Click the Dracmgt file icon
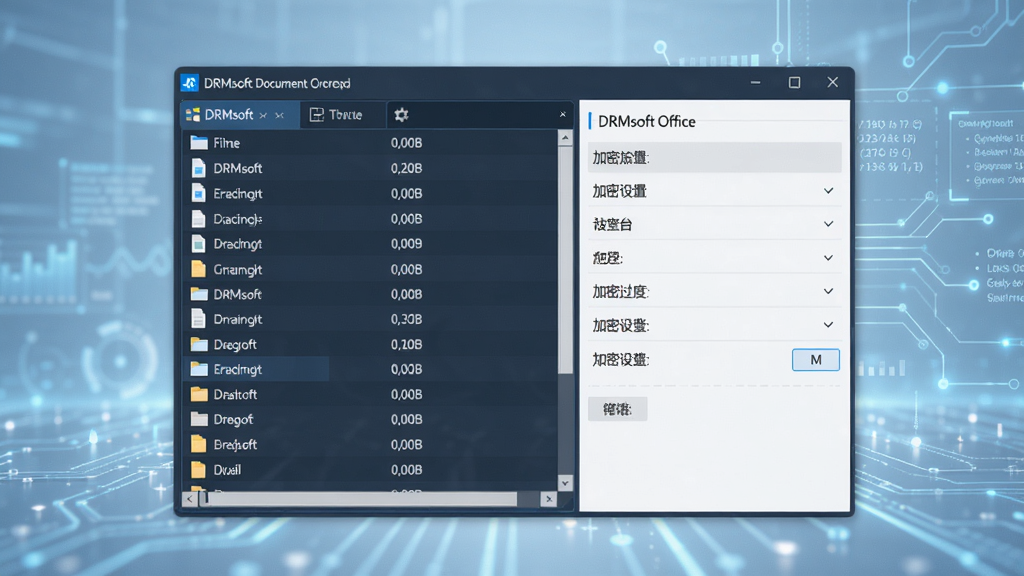Screen dimensions: 1024x576 coord(199,244)
